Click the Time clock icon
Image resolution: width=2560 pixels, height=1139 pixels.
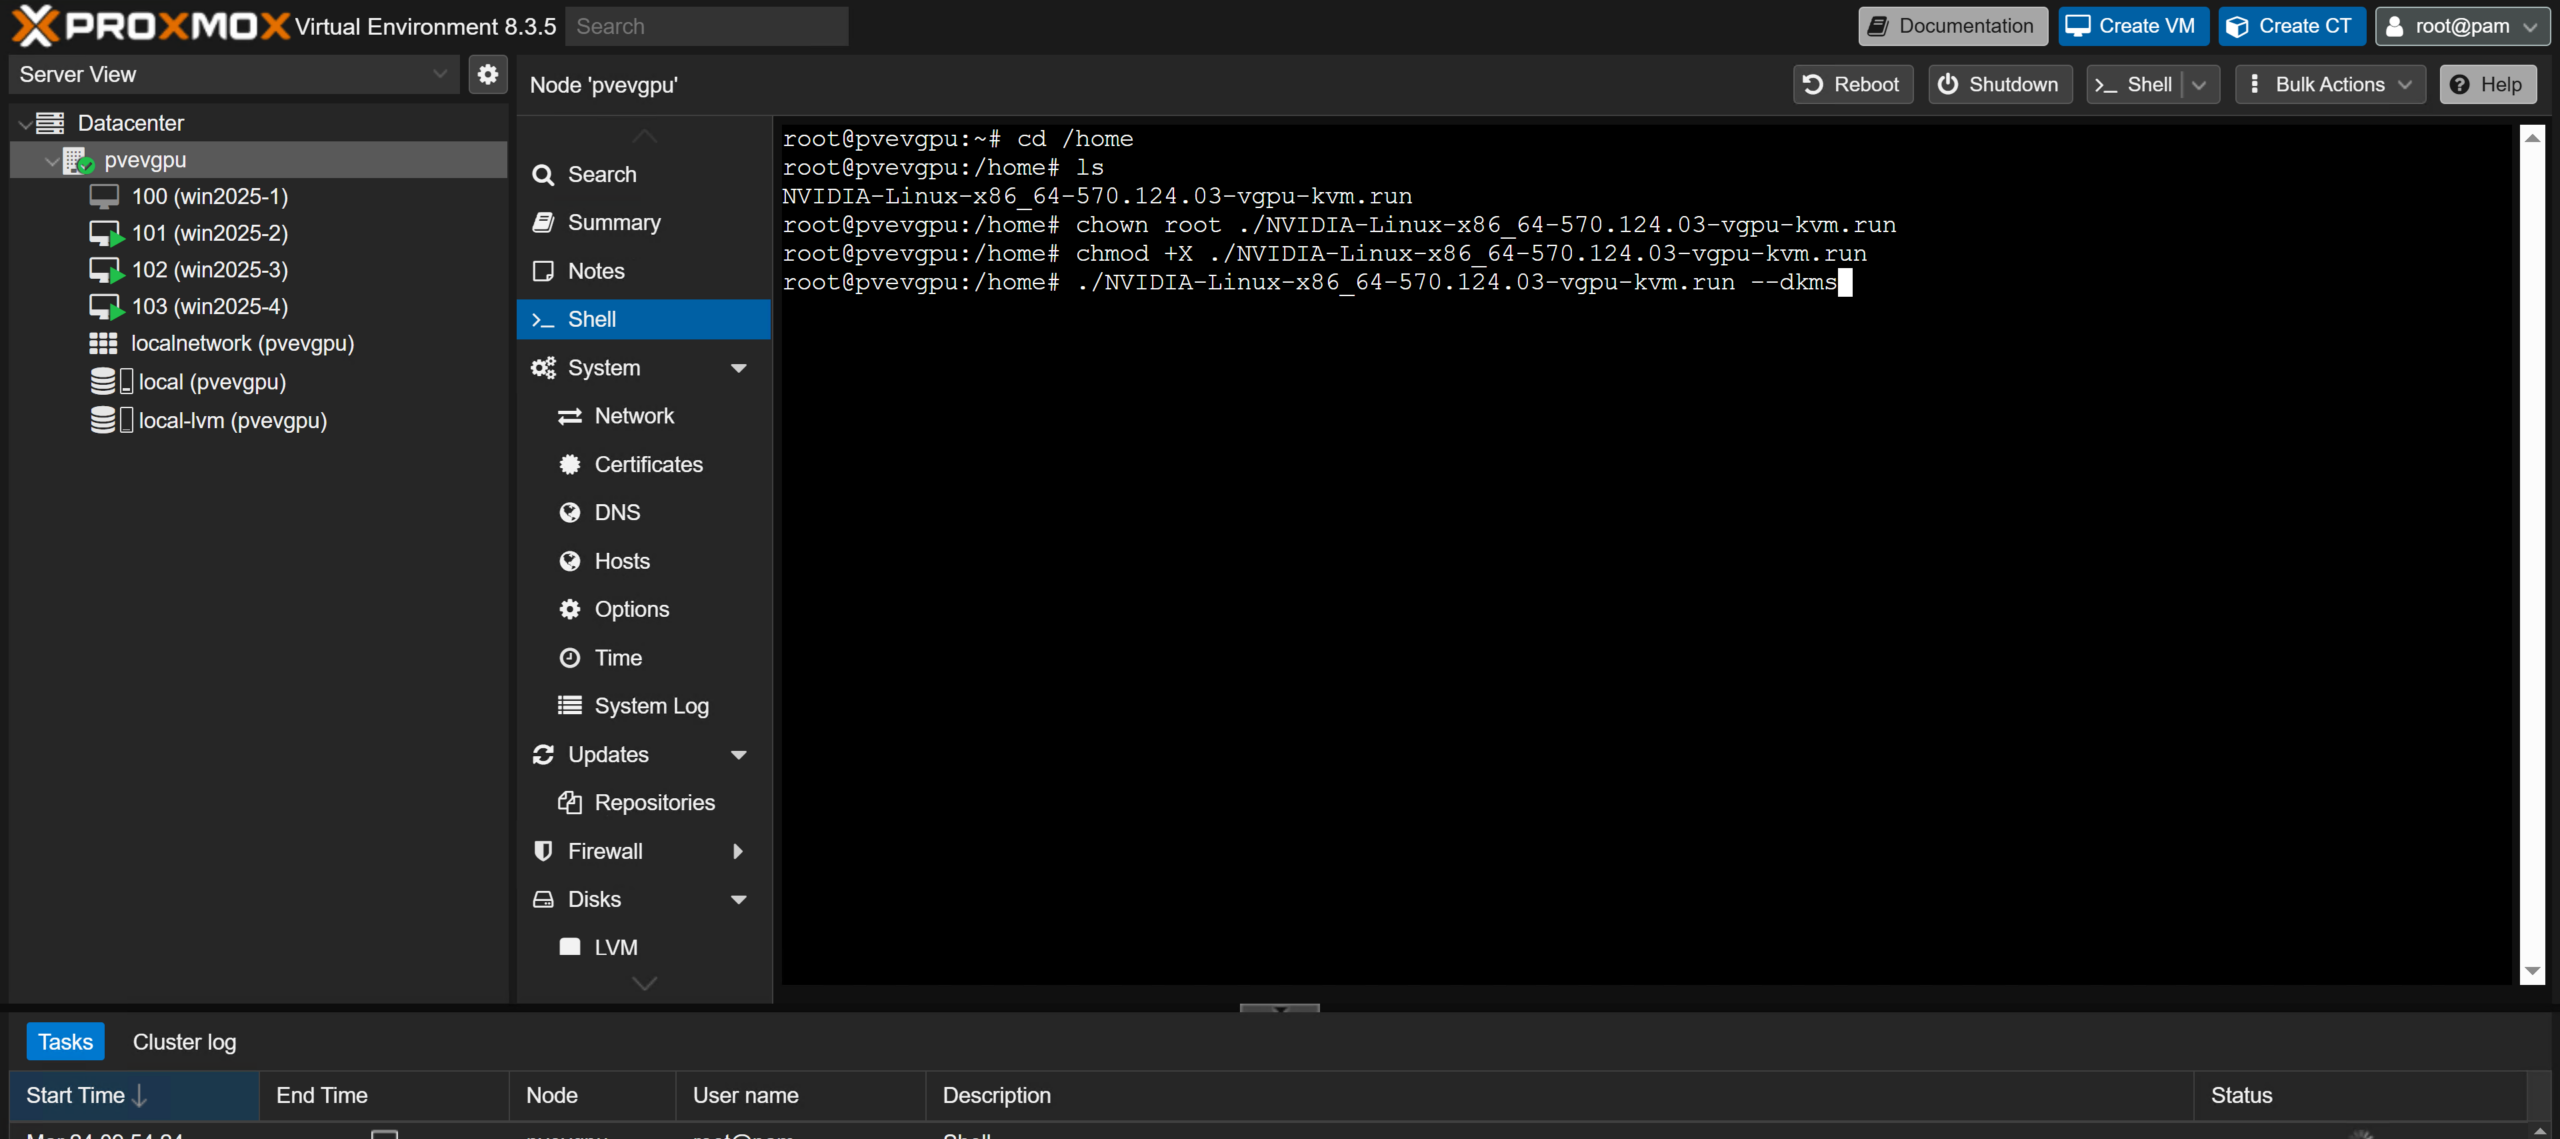(570, 658)
